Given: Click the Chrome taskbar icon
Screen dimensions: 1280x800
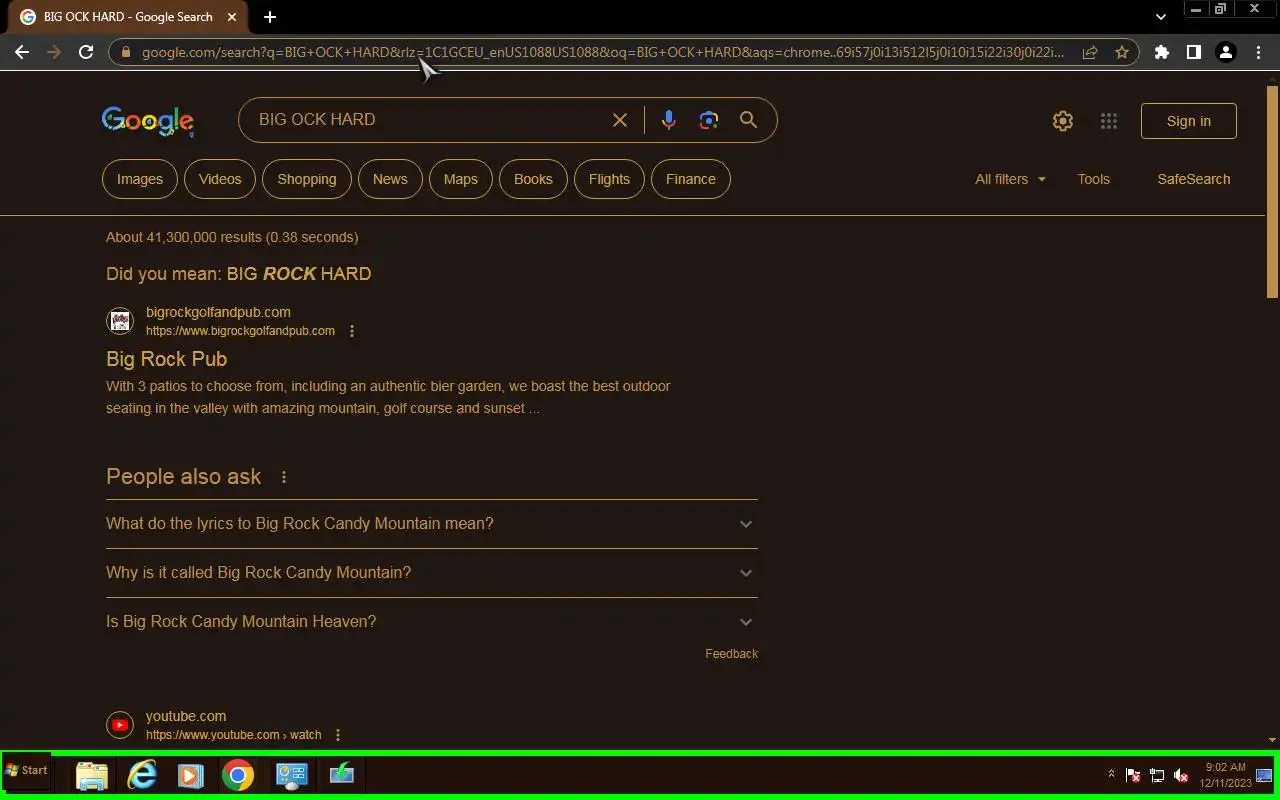Looking at the screenshot, I should (238, 775).
